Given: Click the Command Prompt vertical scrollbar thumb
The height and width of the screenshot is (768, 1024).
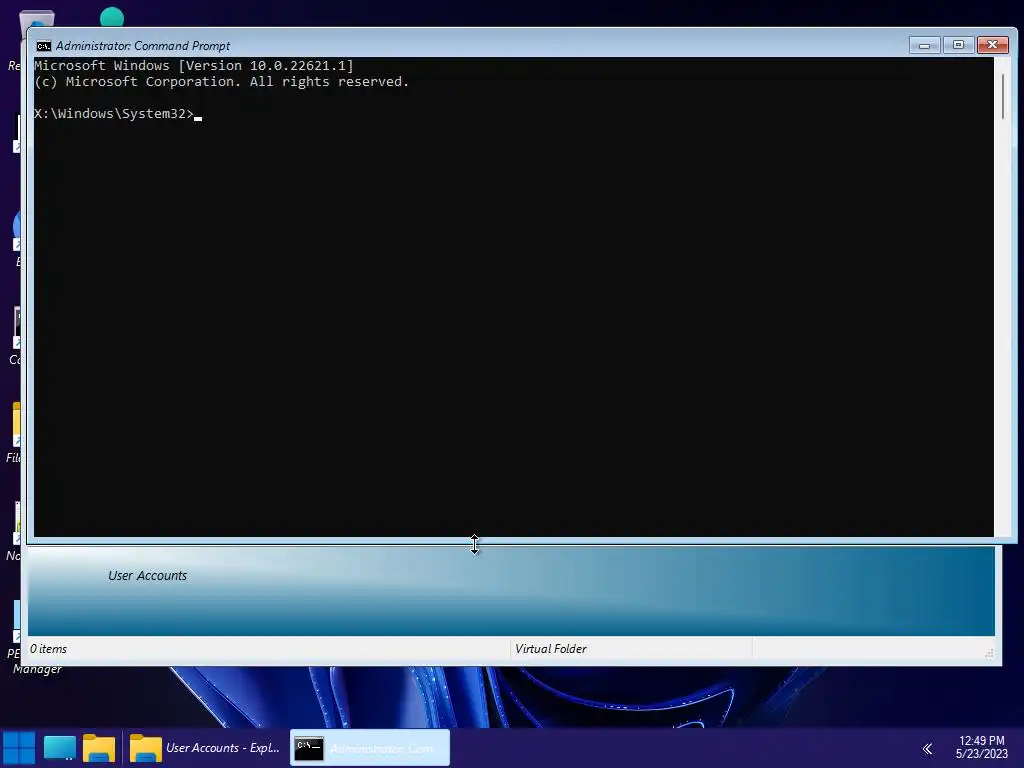Looking at the screenshot, I should 1003,96.
